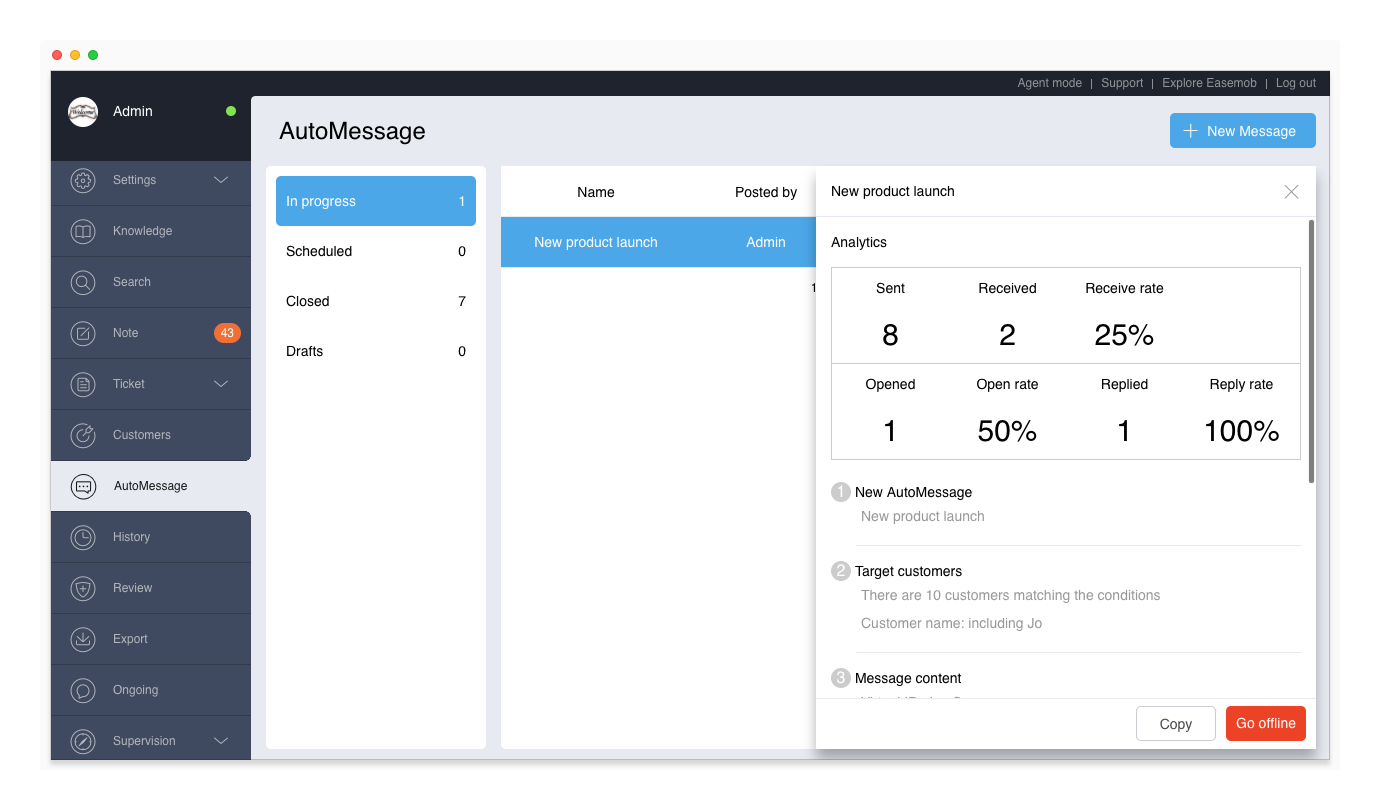Expand the Ticket submenu chevron

click(x=221, y=384)
